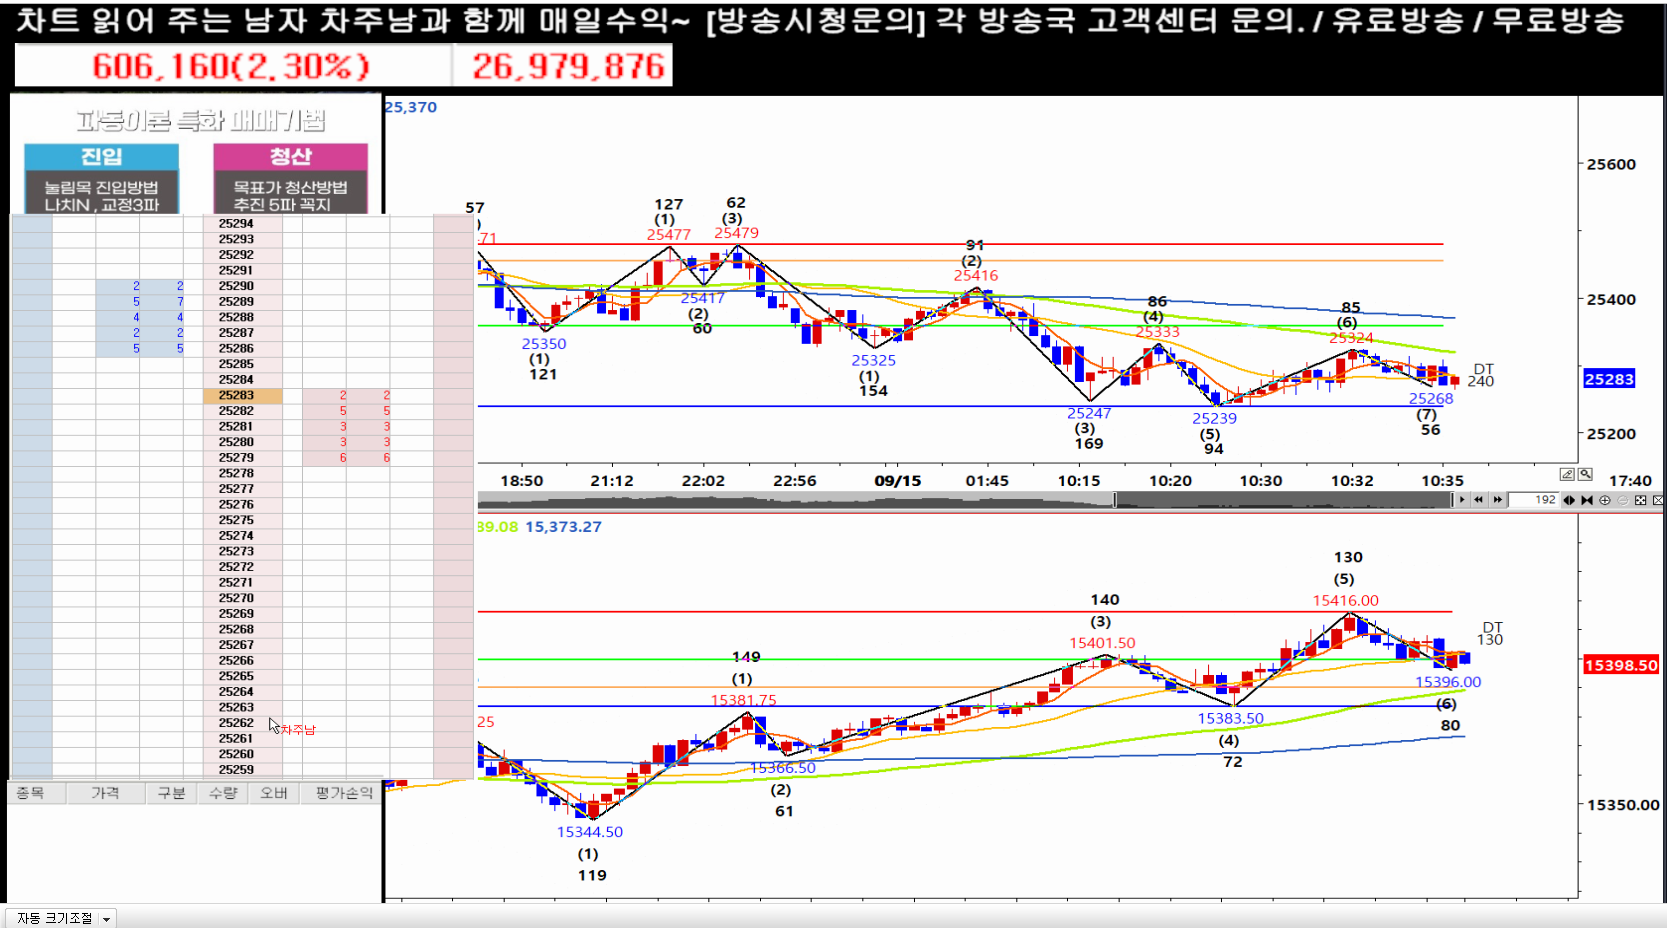
Task: Click the 평가손익 column header
Action: tap(344, 793)
